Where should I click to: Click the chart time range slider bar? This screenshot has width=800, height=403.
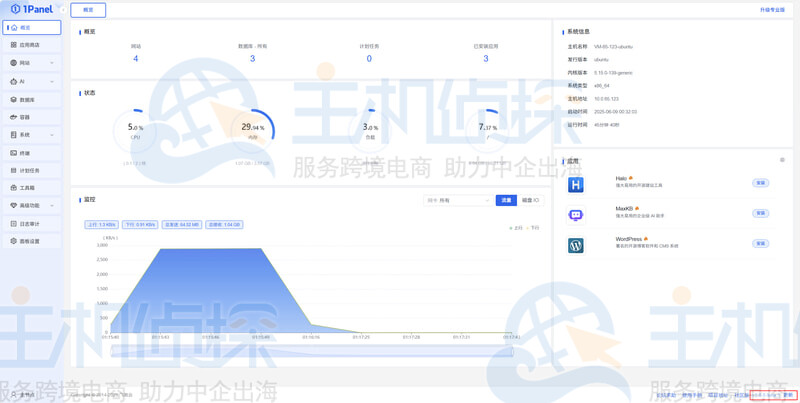pyautogui.click(x=312, y=351)
